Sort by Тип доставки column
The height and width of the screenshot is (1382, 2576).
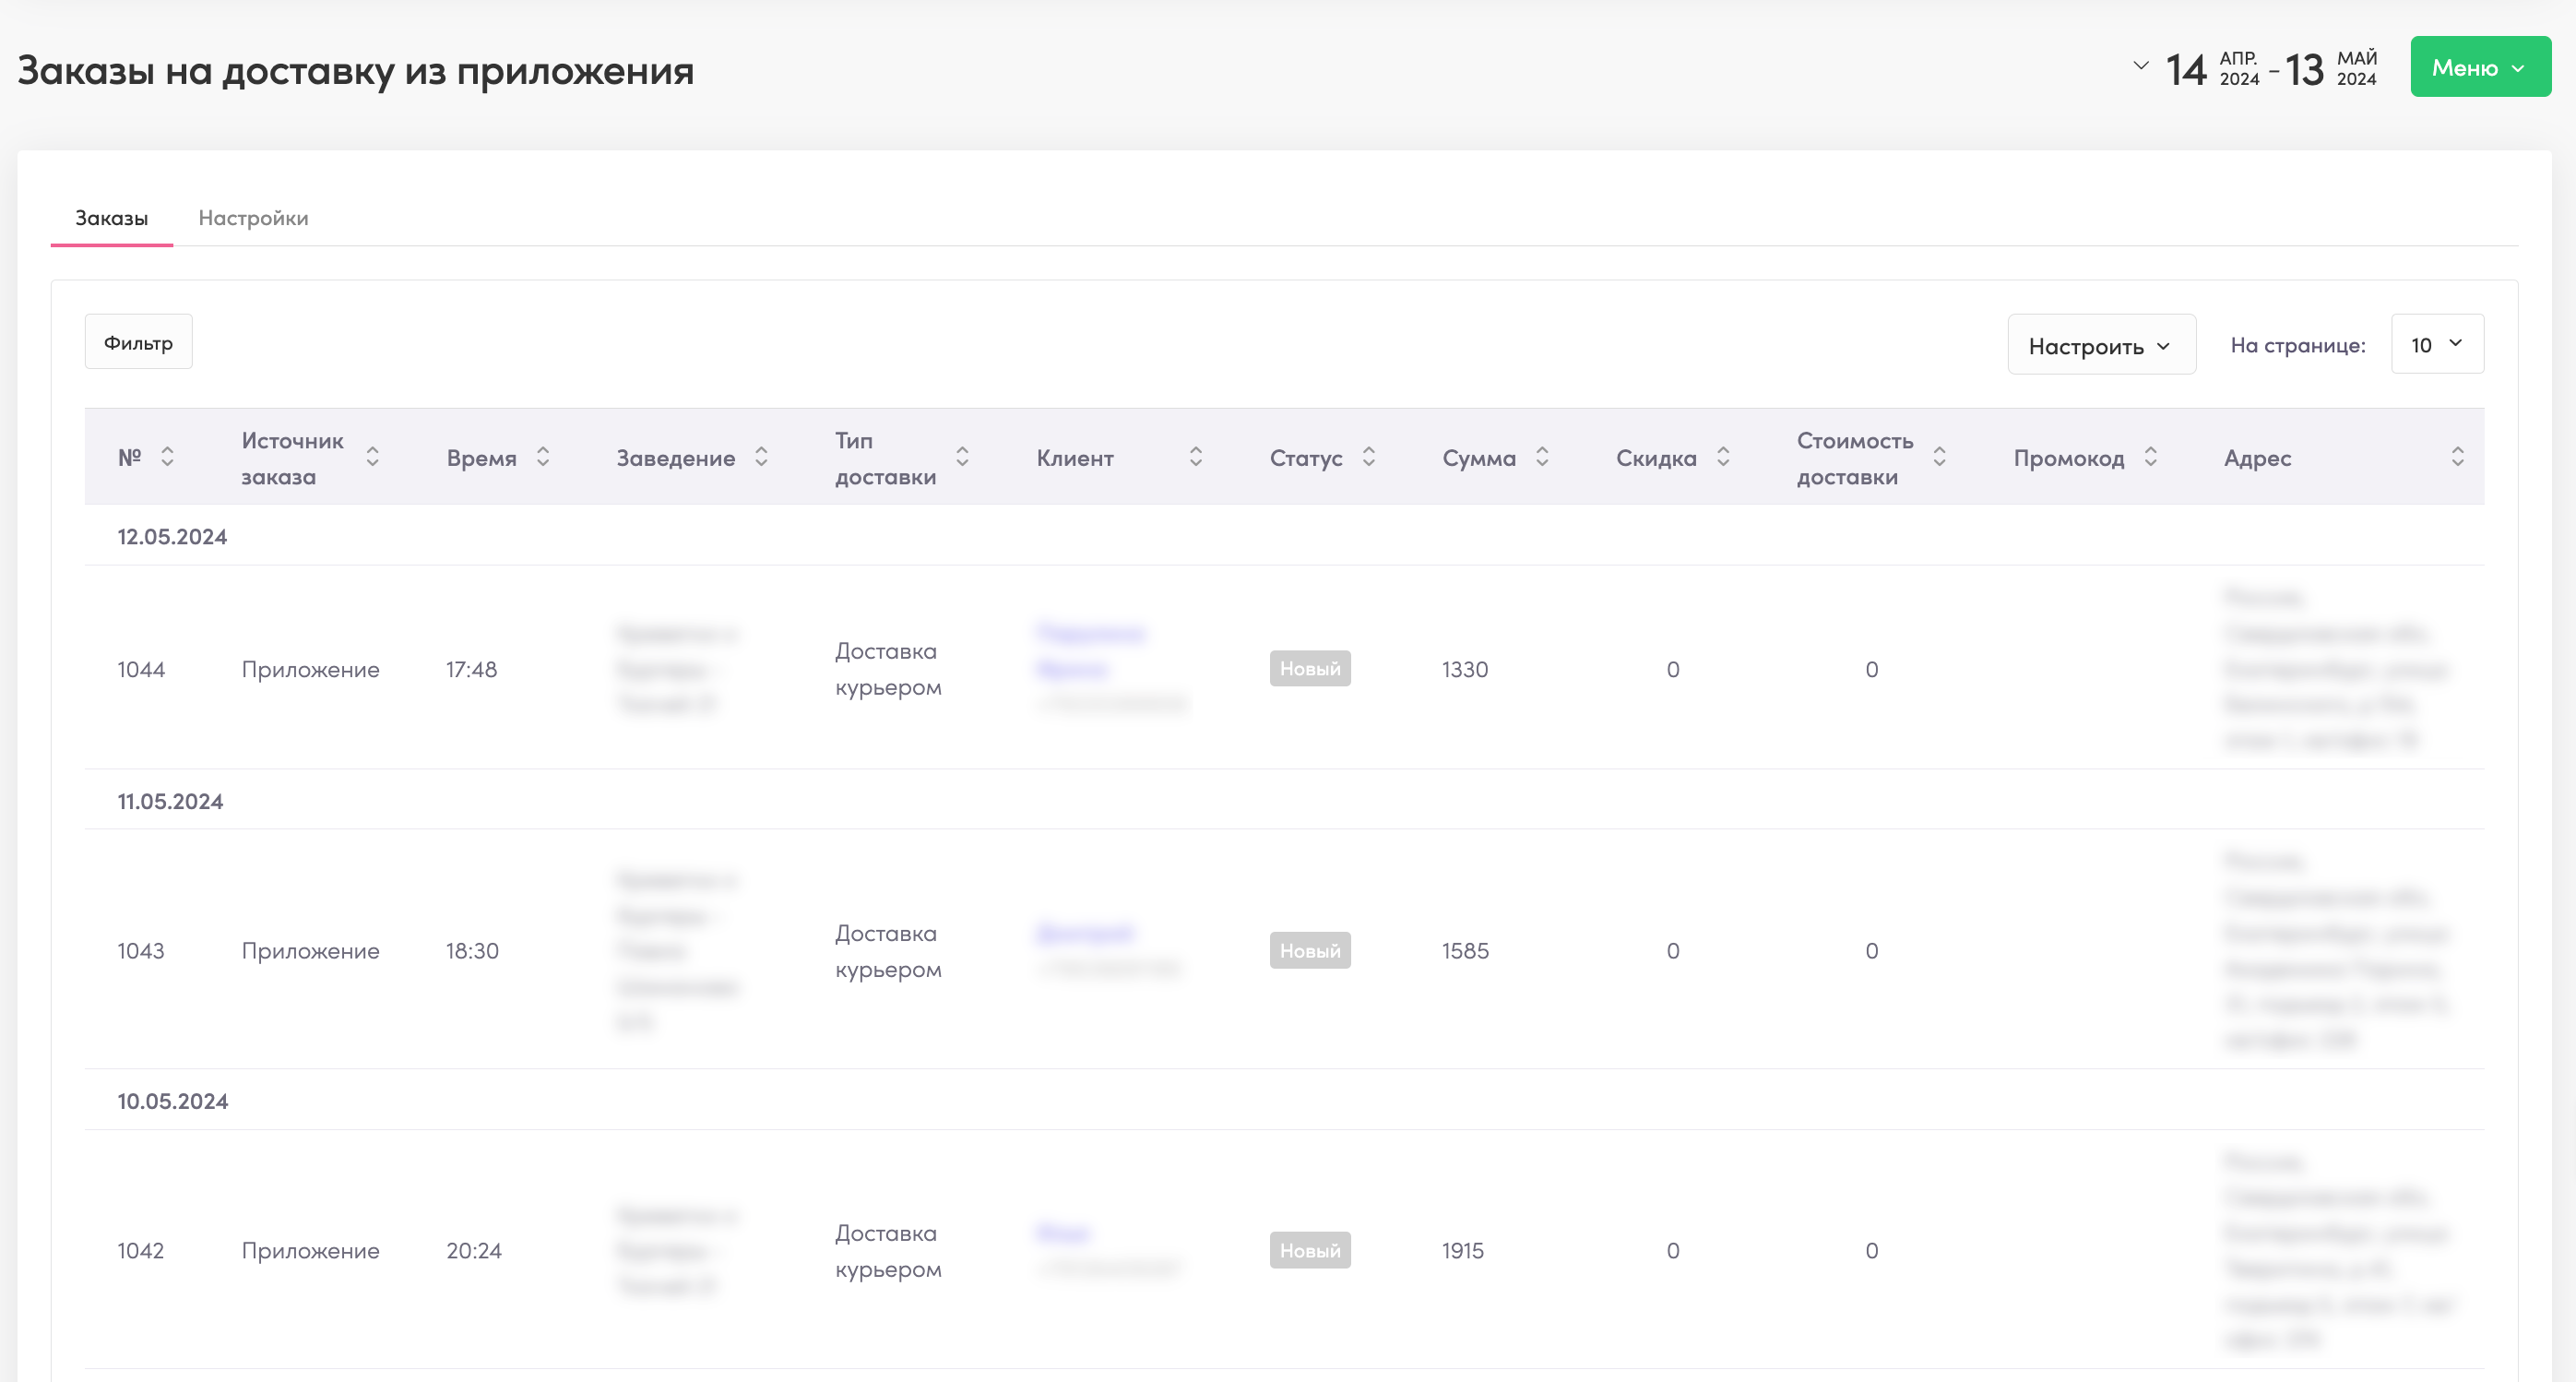coord(962,457)
